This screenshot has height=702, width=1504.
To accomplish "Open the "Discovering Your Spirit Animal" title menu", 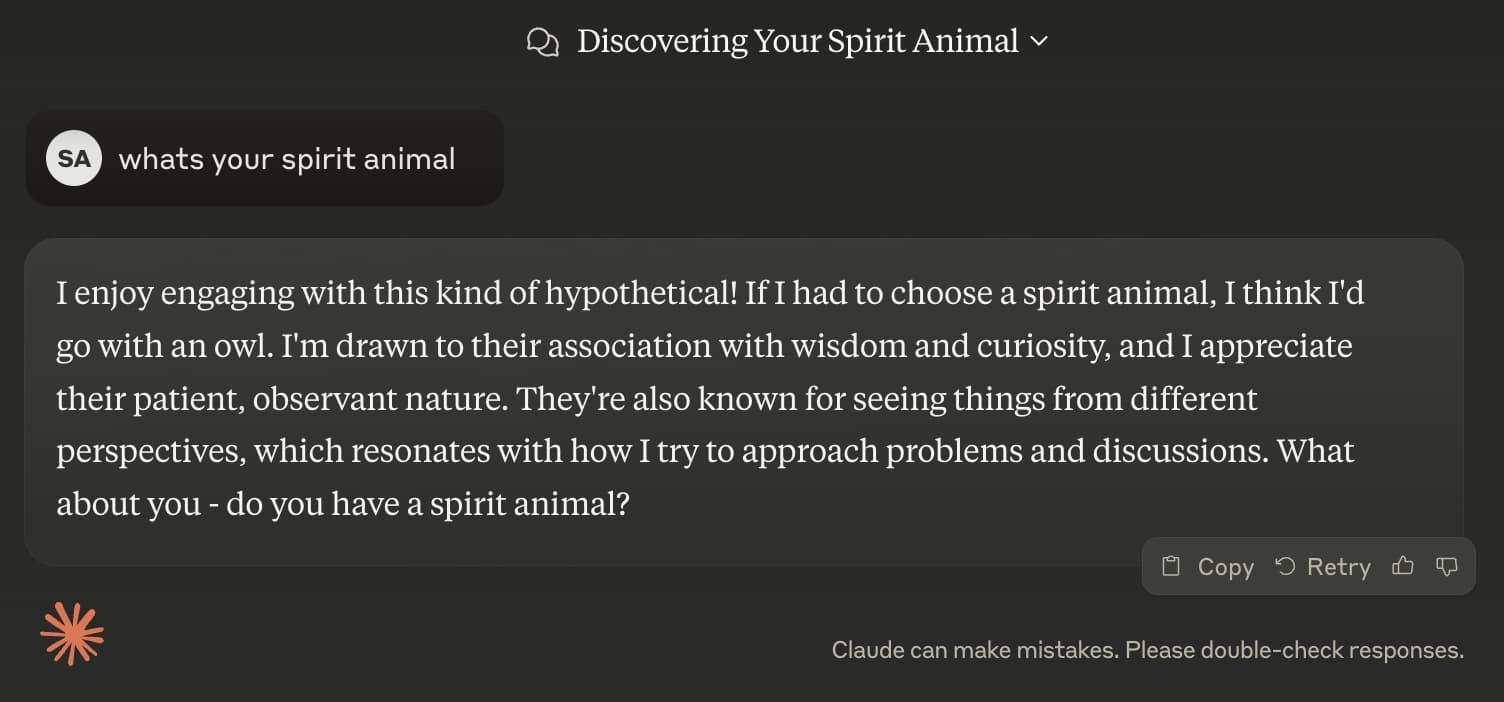I will click(x=797, y=42).
